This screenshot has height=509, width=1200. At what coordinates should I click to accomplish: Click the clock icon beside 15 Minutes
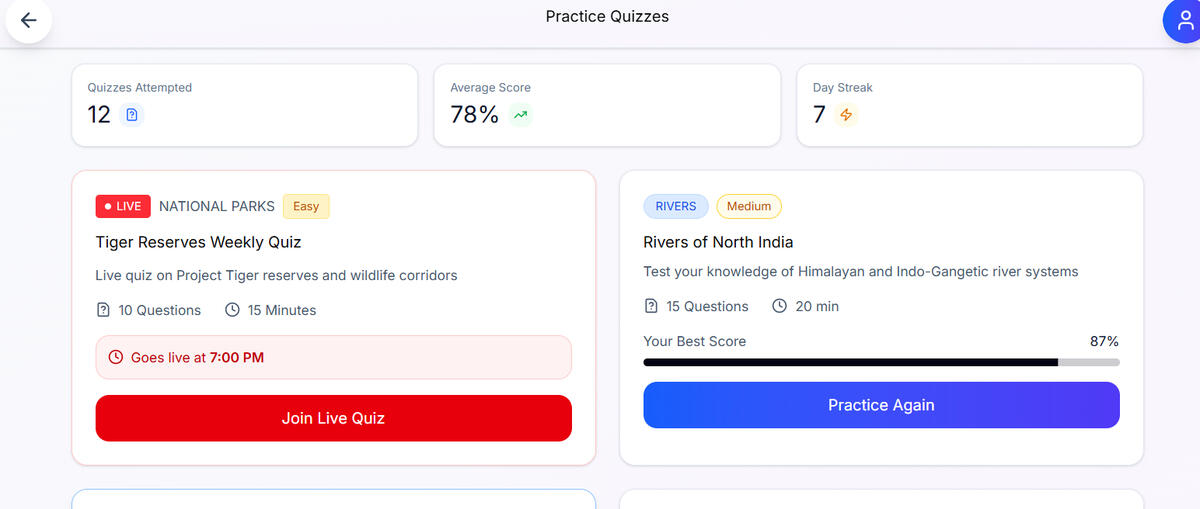232,310
